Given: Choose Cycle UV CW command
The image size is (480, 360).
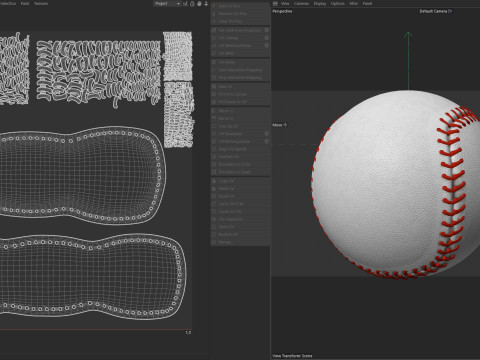Looking at the screenshot, I should (240, 212).
